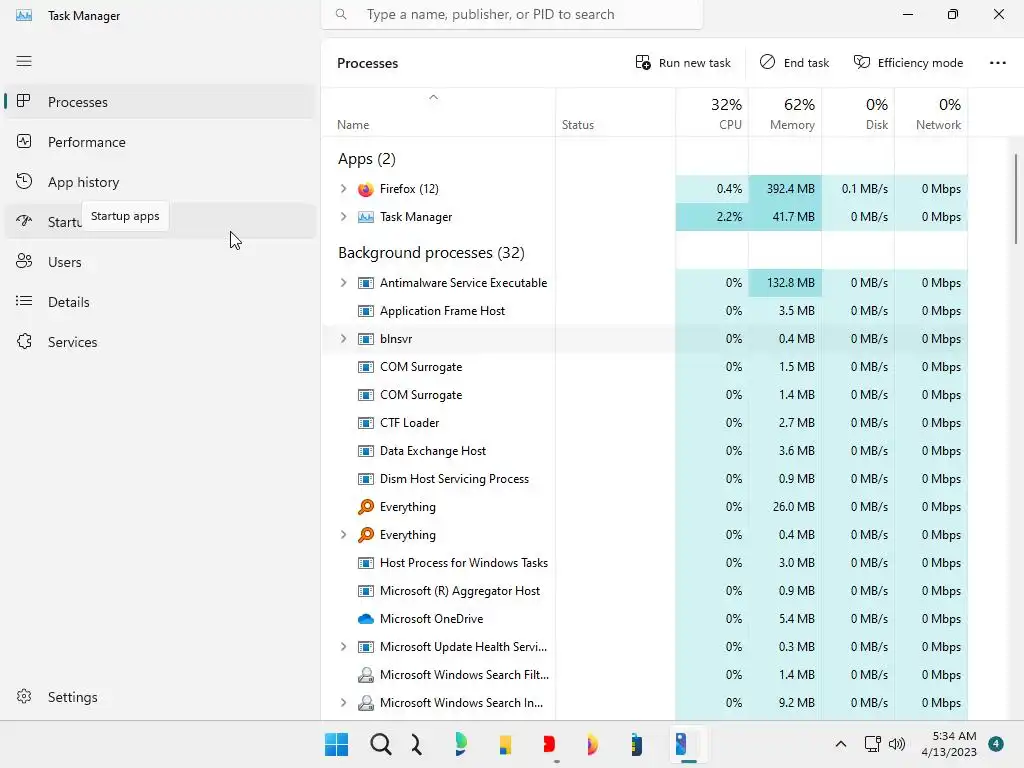The height and width of the screenshot is (768, 1024).
Task: Click the 2.2% CPU value
Action: (x=712, y=217)
